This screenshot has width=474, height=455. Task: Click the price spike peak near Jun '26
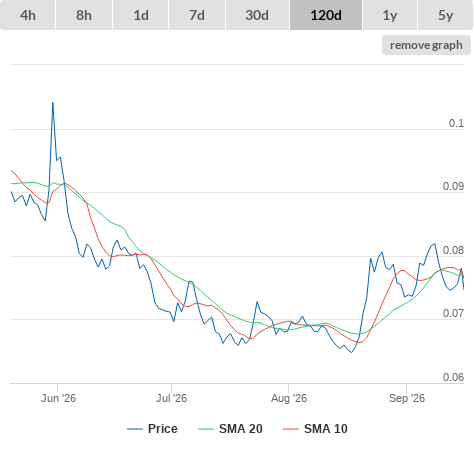tap(53, 103)
